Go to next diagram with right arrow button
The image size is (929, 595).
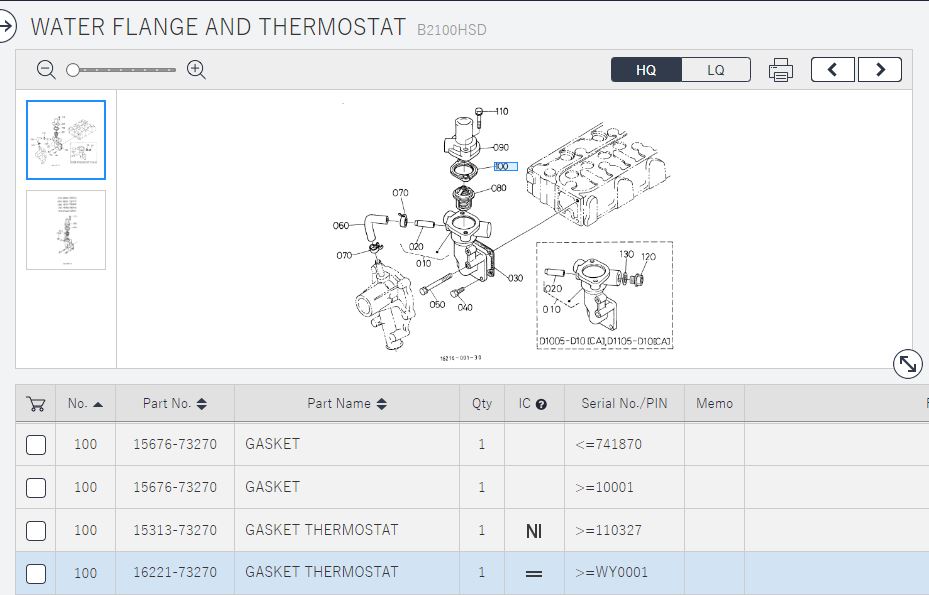pyautogui.click(x=879, y=69)
